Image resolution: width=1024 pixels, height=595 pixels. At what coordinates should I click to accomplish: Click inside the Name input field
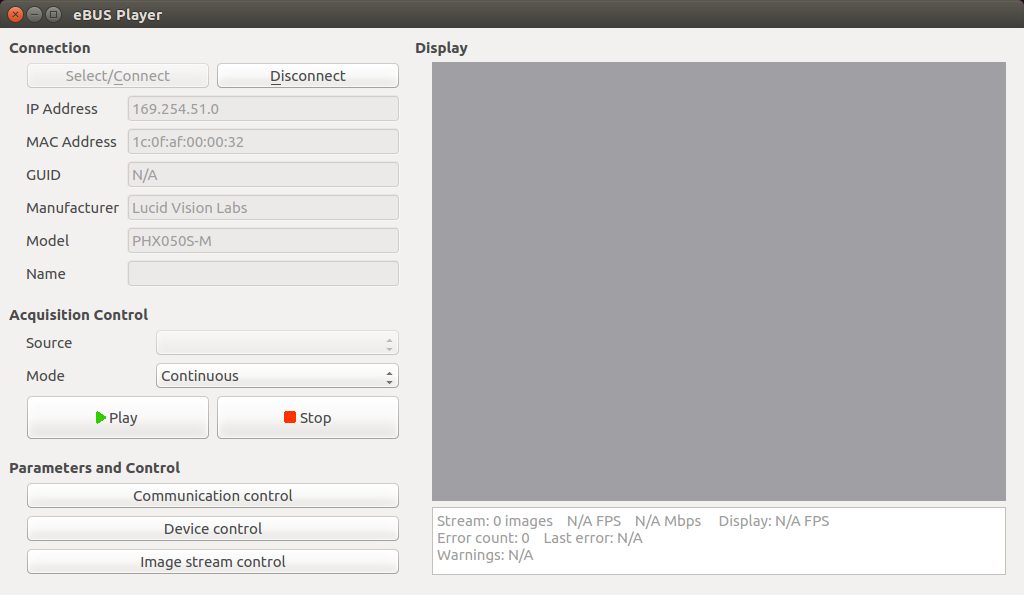262,273
